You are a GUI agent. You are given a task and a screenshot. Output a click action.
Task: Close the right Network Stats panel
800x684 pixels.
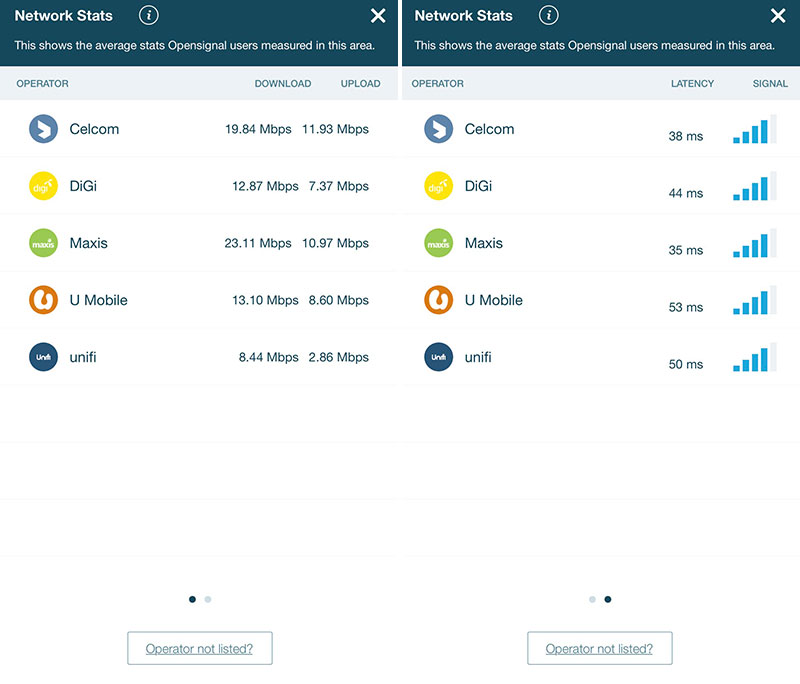coord(778,16)
